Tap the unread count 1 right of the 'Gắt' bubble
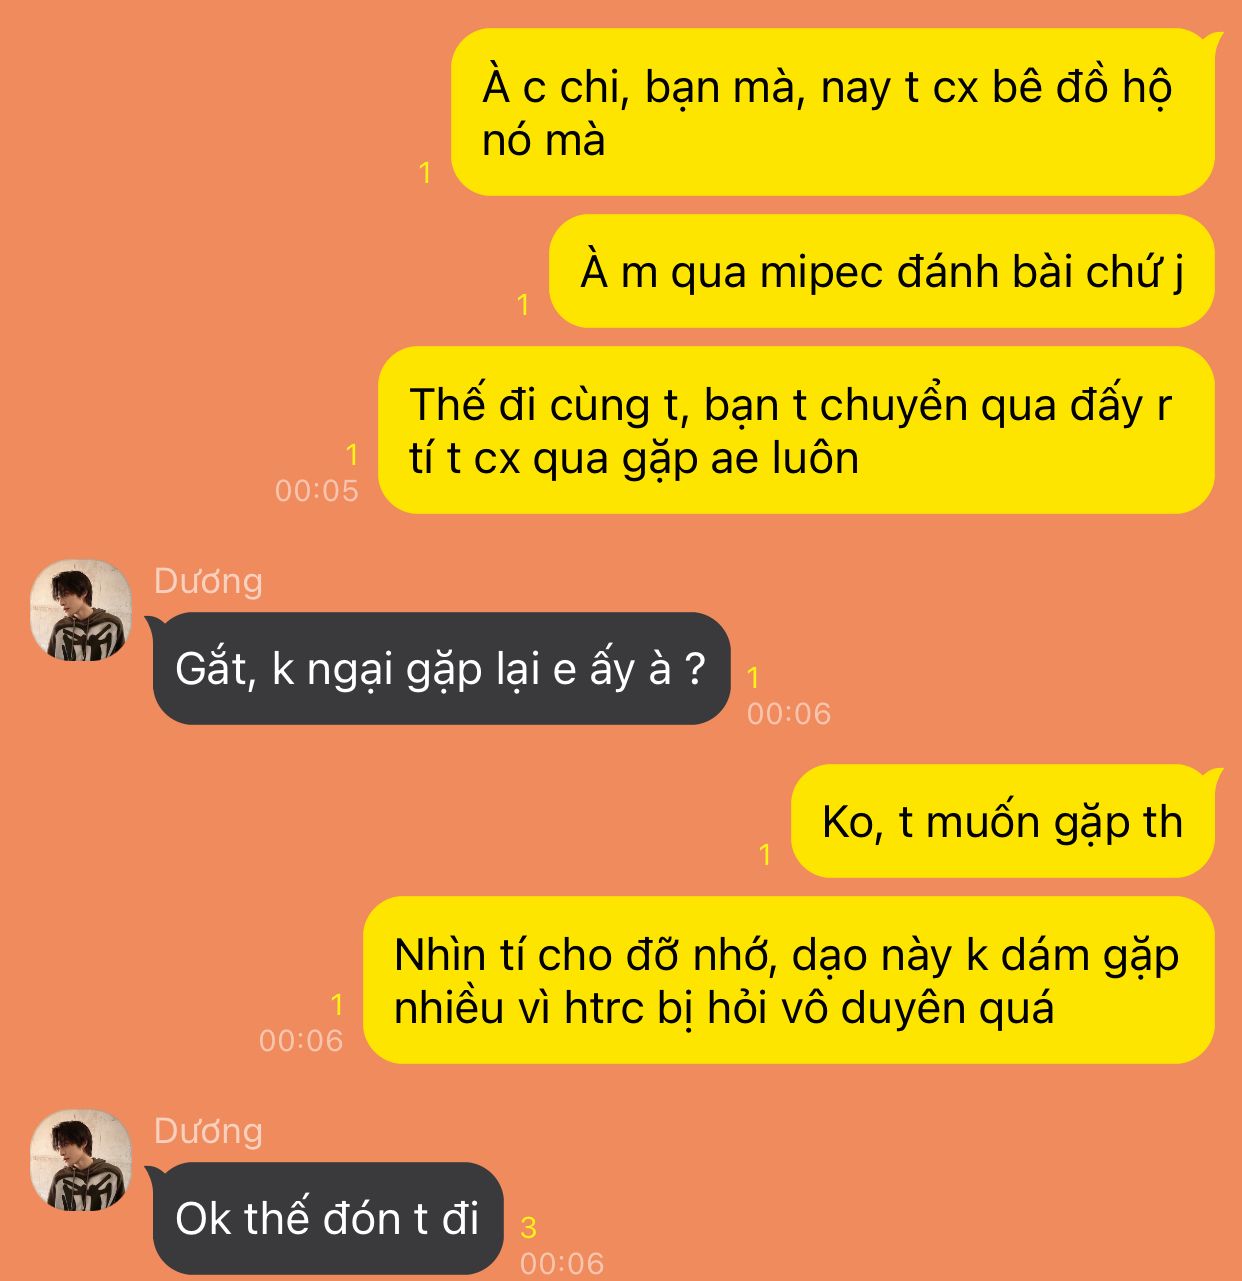Screen dimensions: 1242x1281 pos(754,678)
